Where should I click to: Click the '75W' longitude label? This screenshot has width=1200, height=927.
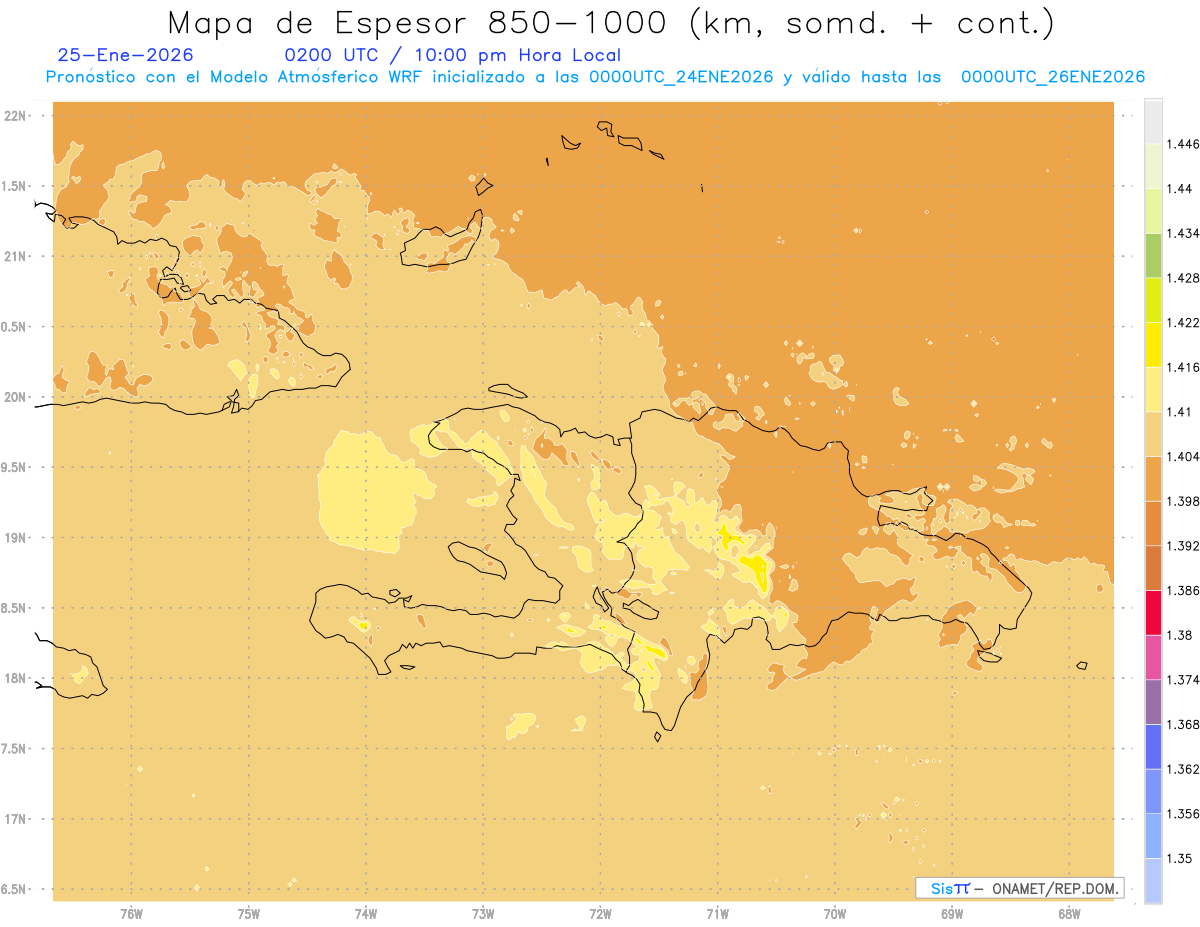249,914
